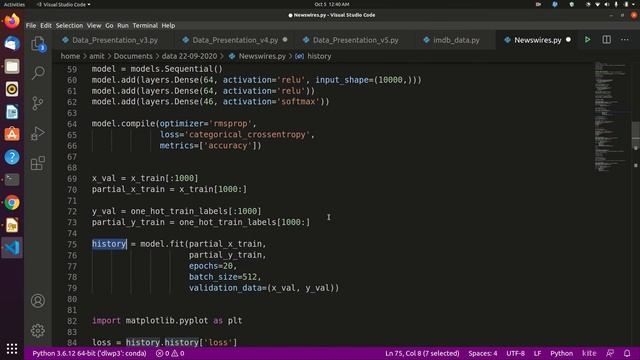
Task: Open the Selection menu
Action: tap(69, 25)
